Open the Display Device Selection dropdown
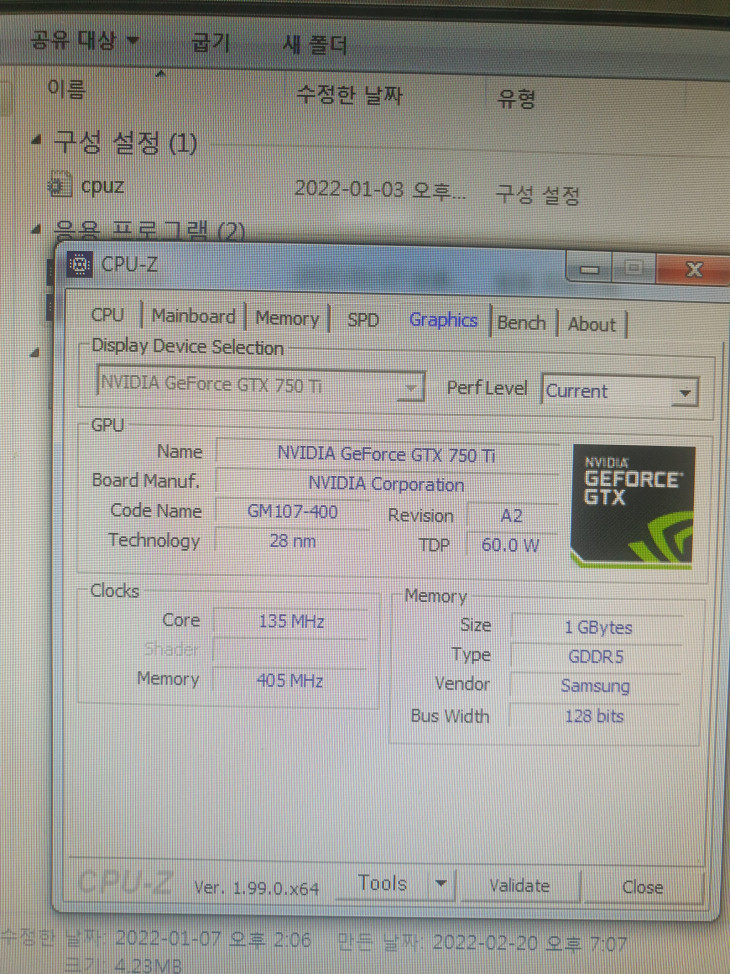Image resolution: width=730 pixels, height=974 pixels. point(260,385)
